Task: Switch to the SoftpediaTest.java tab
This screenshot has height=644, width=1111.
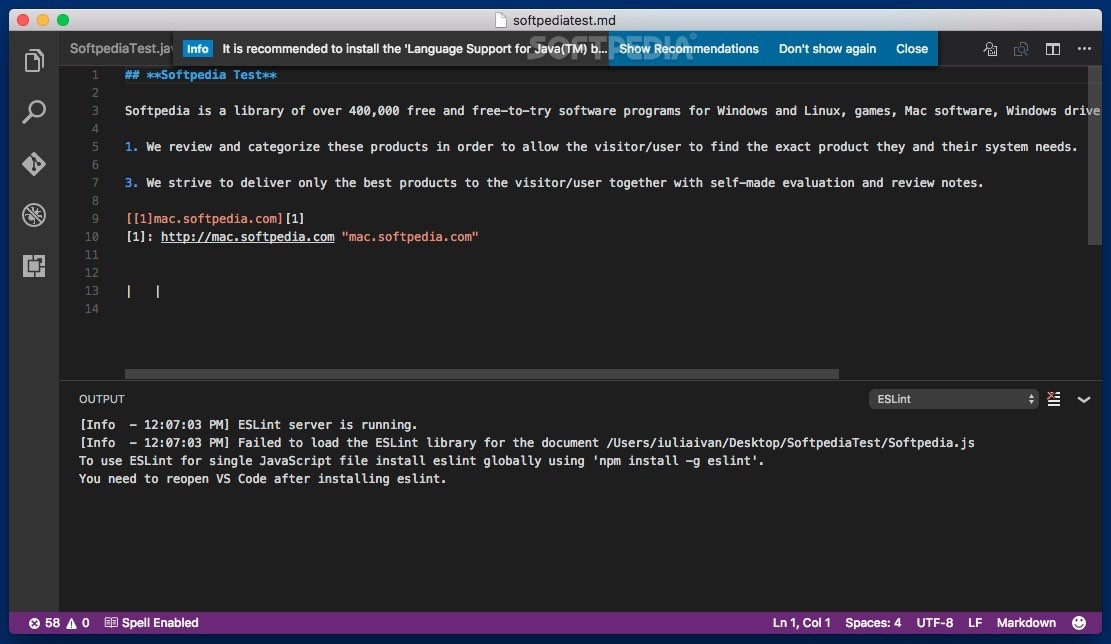Action: pyautogui.click(x=120, y=48)
